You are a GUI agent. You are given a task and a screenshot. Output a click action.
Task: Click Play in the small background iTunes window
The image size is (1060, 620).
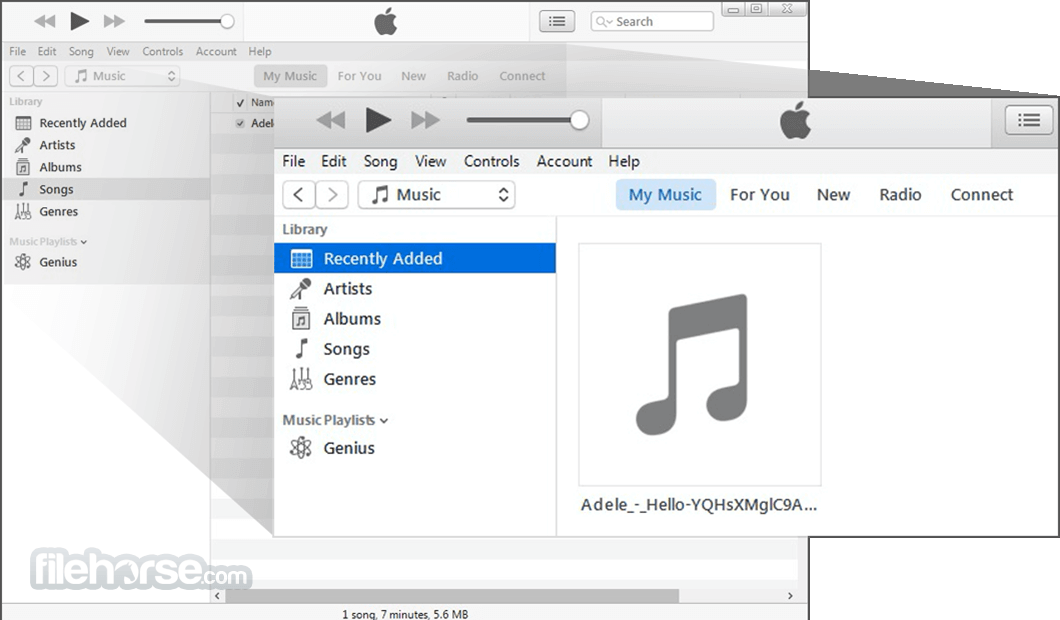pos(80,21)
